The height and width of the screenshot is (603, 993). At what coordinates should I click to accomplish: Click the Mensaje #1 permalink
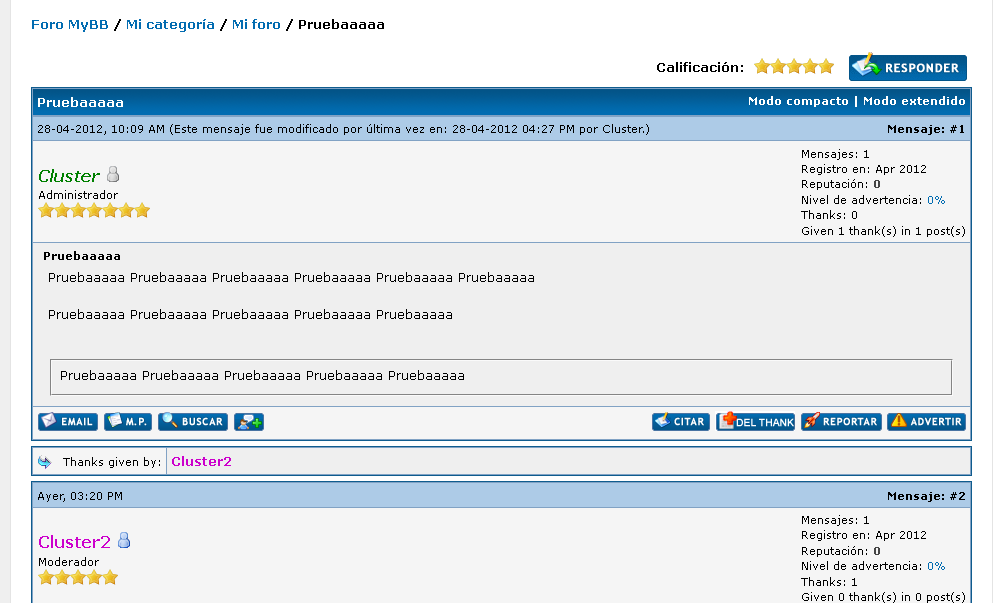958,129
